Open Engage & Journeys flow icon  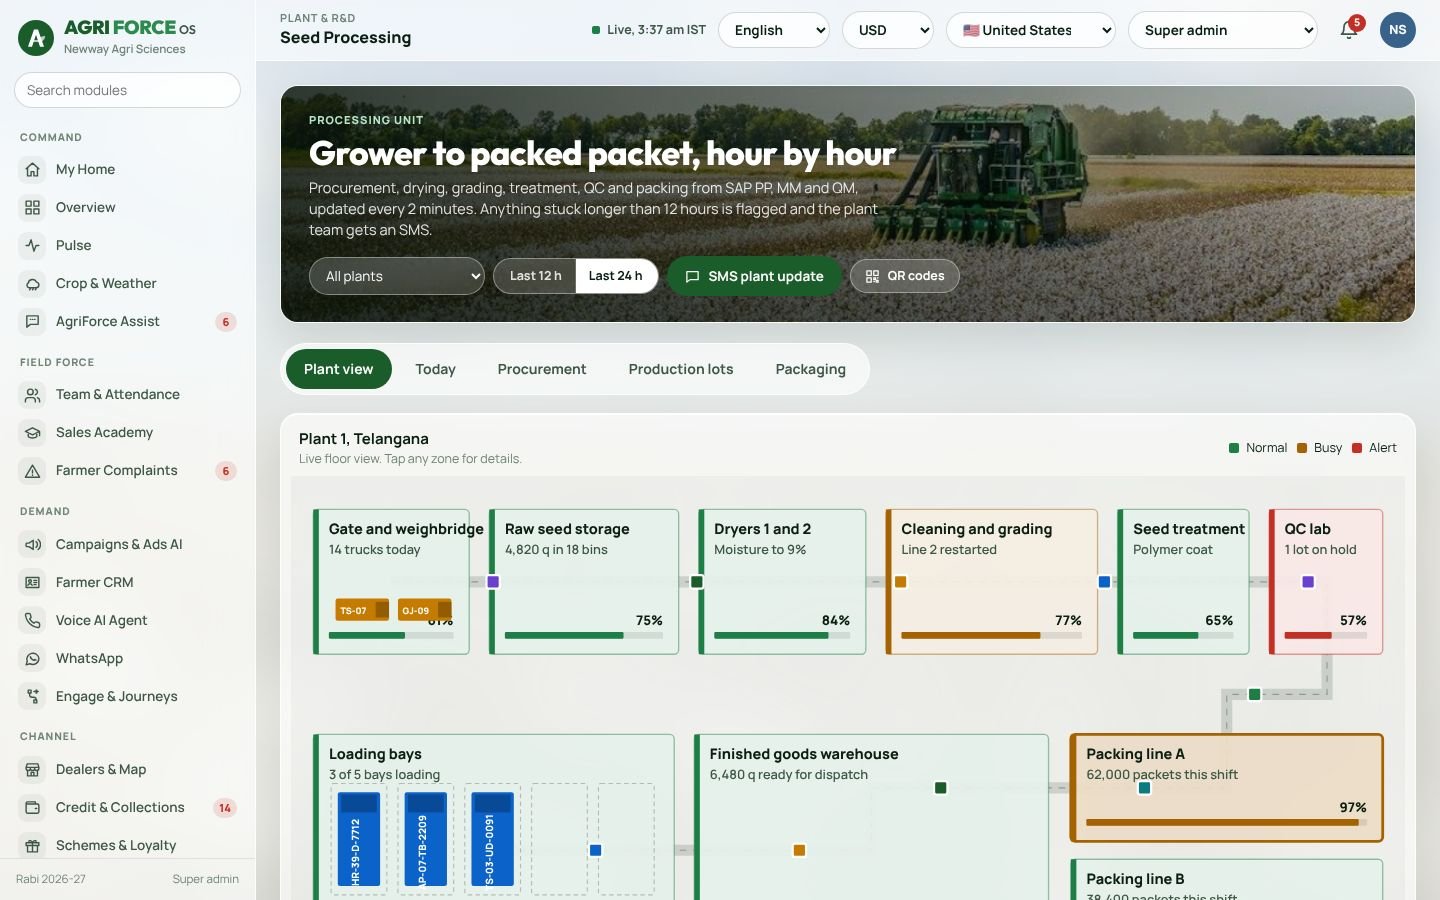(x=33, y=697)
